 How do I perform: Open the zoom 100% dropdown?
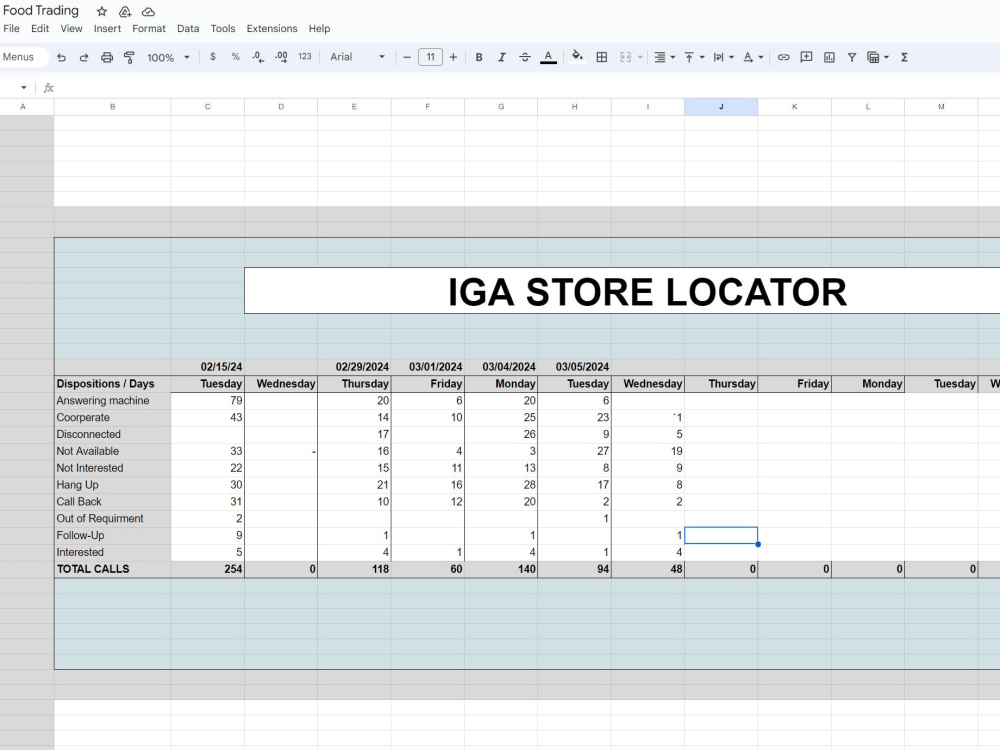coord(168,57)
